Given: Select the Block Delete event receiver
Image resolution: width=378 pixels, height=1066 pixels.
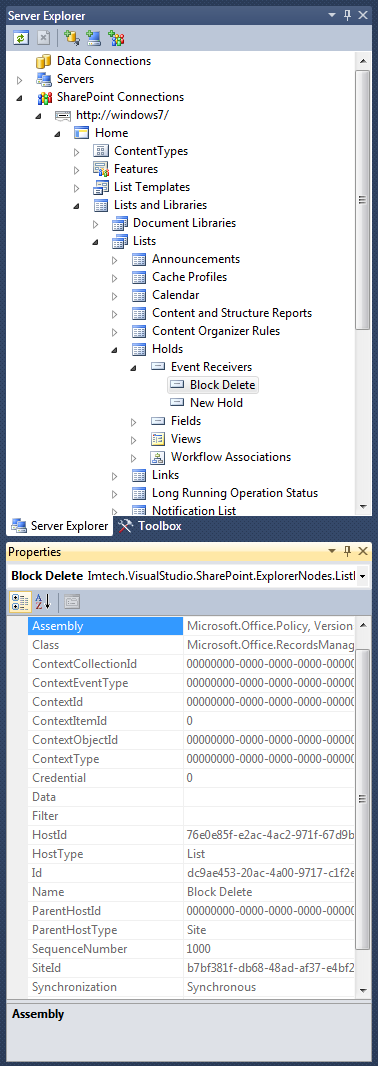Looking at the screenshot, I should [223, 385].
